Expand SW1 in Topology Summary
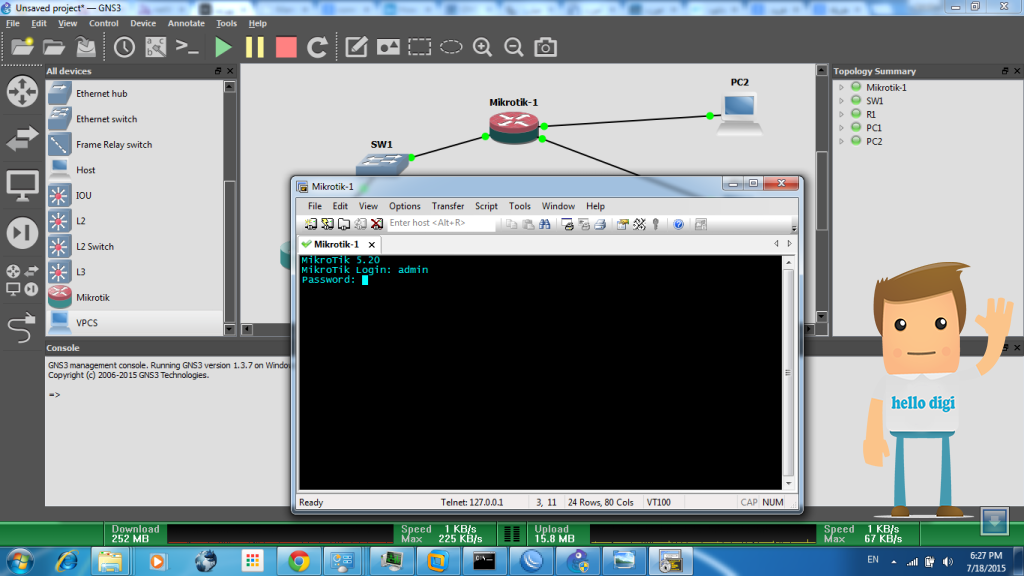 point(841,101)
